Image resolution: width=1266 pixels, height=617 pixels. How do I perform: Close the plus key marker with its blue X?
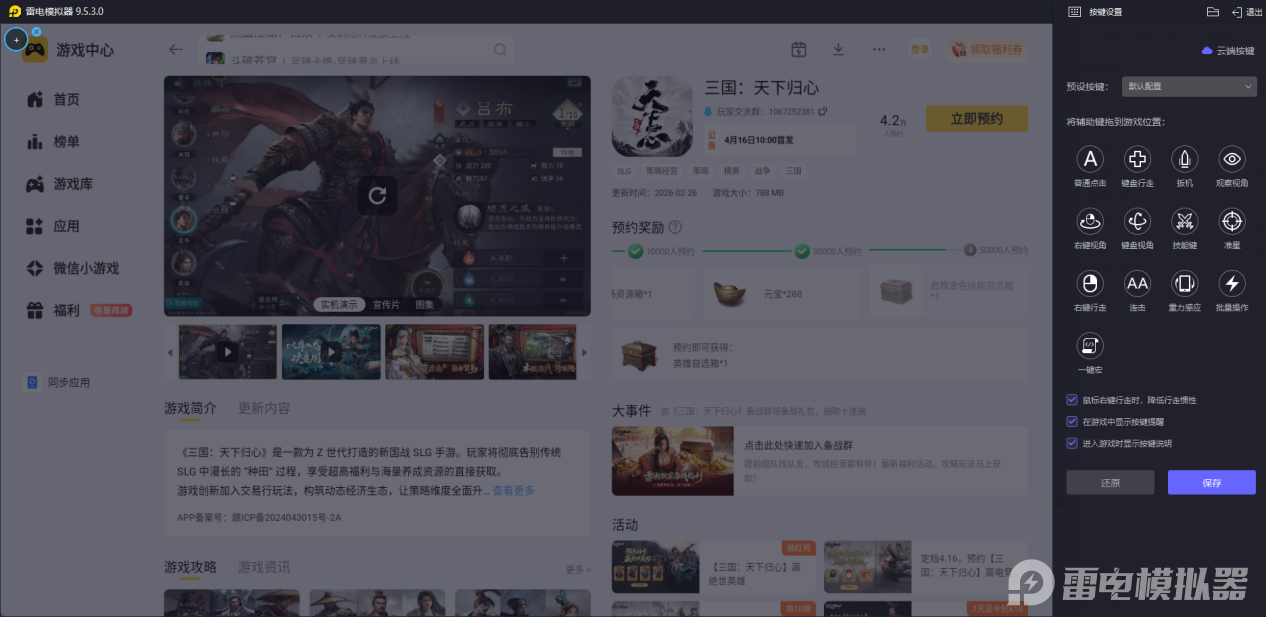pos(37,31)
